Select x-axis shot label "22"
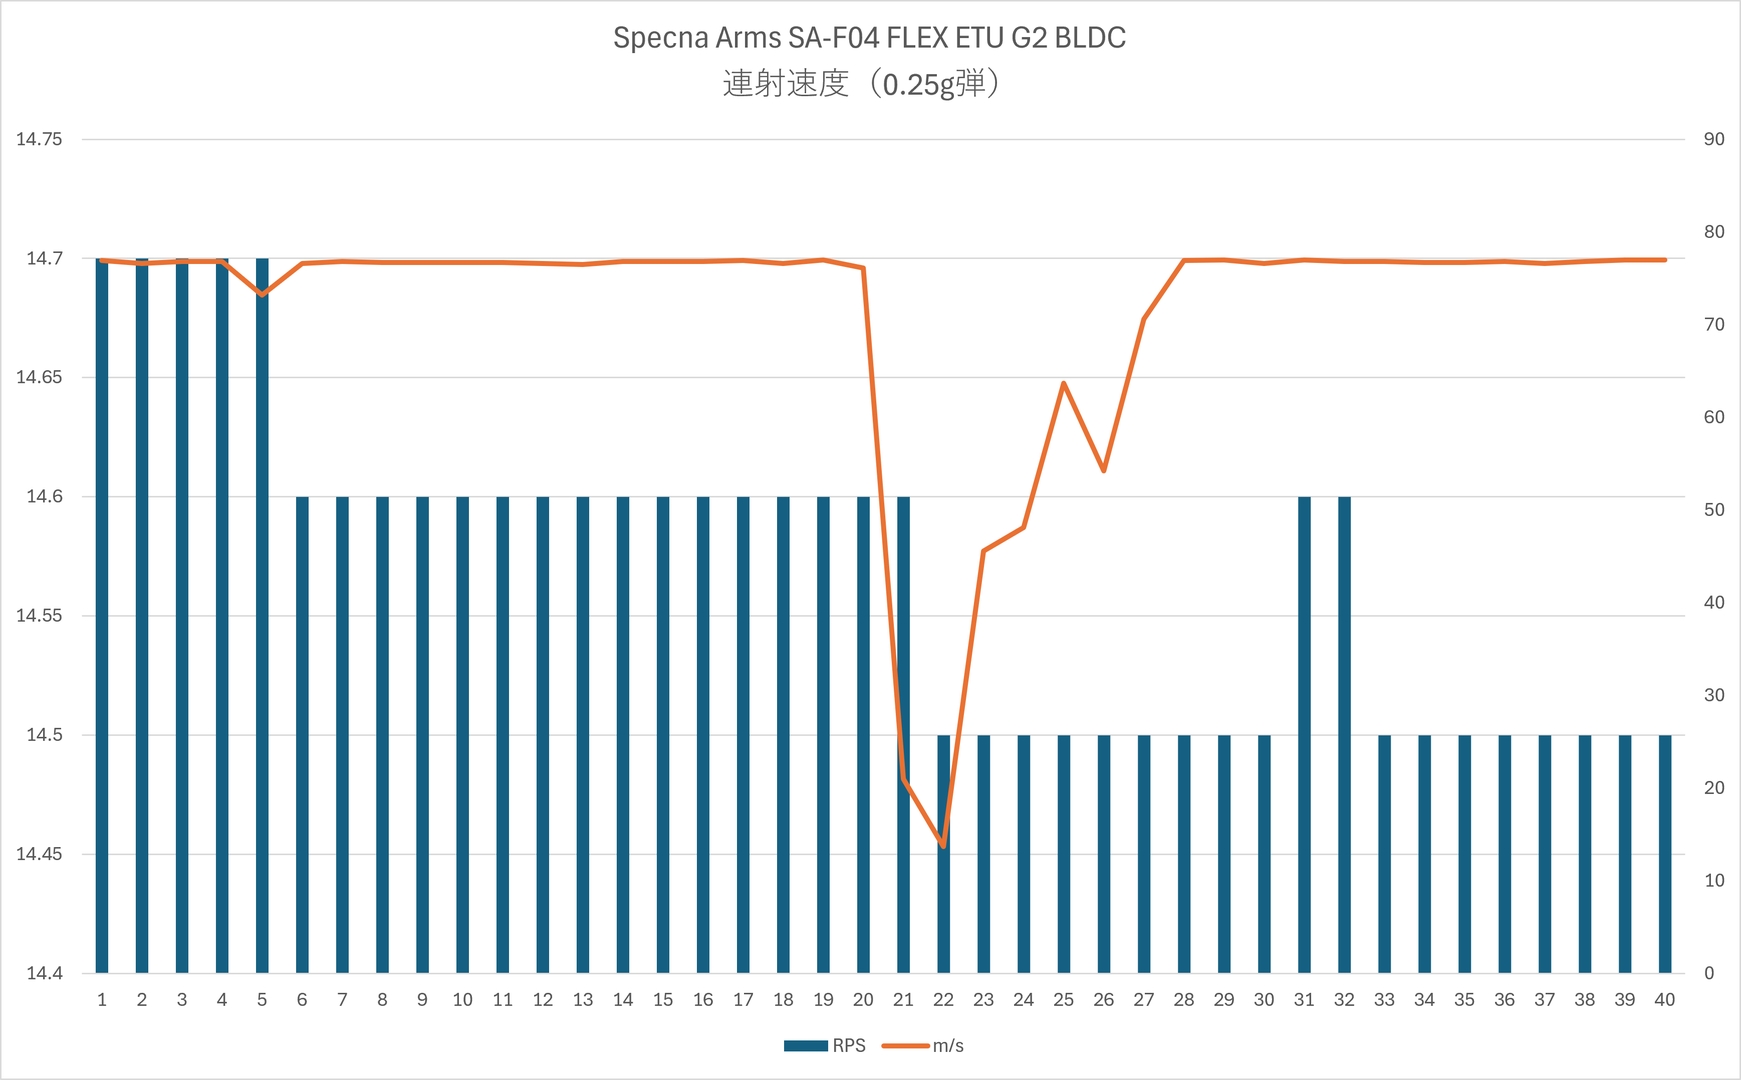 (x=943, y=1000)
